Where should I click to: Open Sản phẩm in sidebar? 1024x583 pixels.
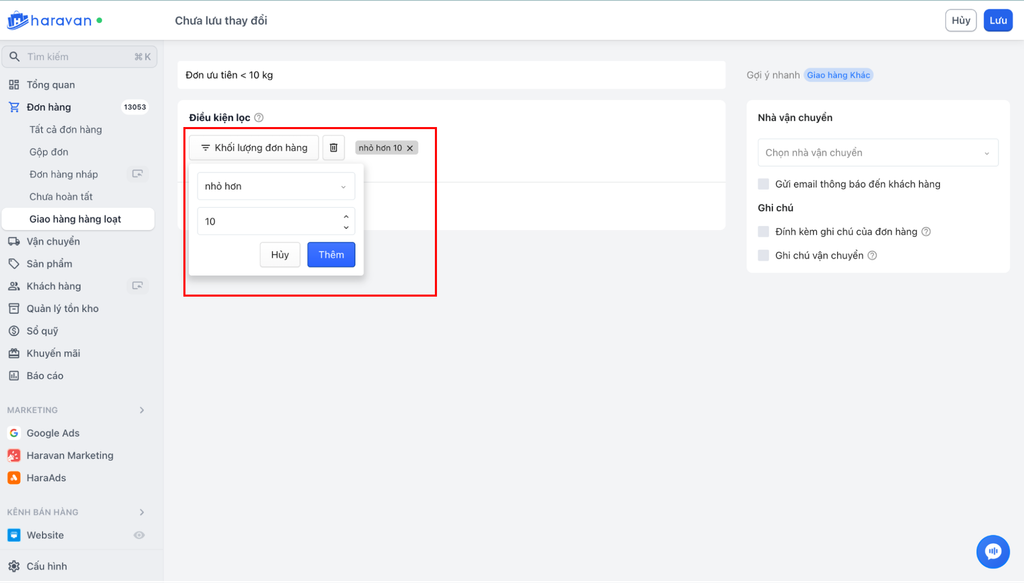point(49,264)
